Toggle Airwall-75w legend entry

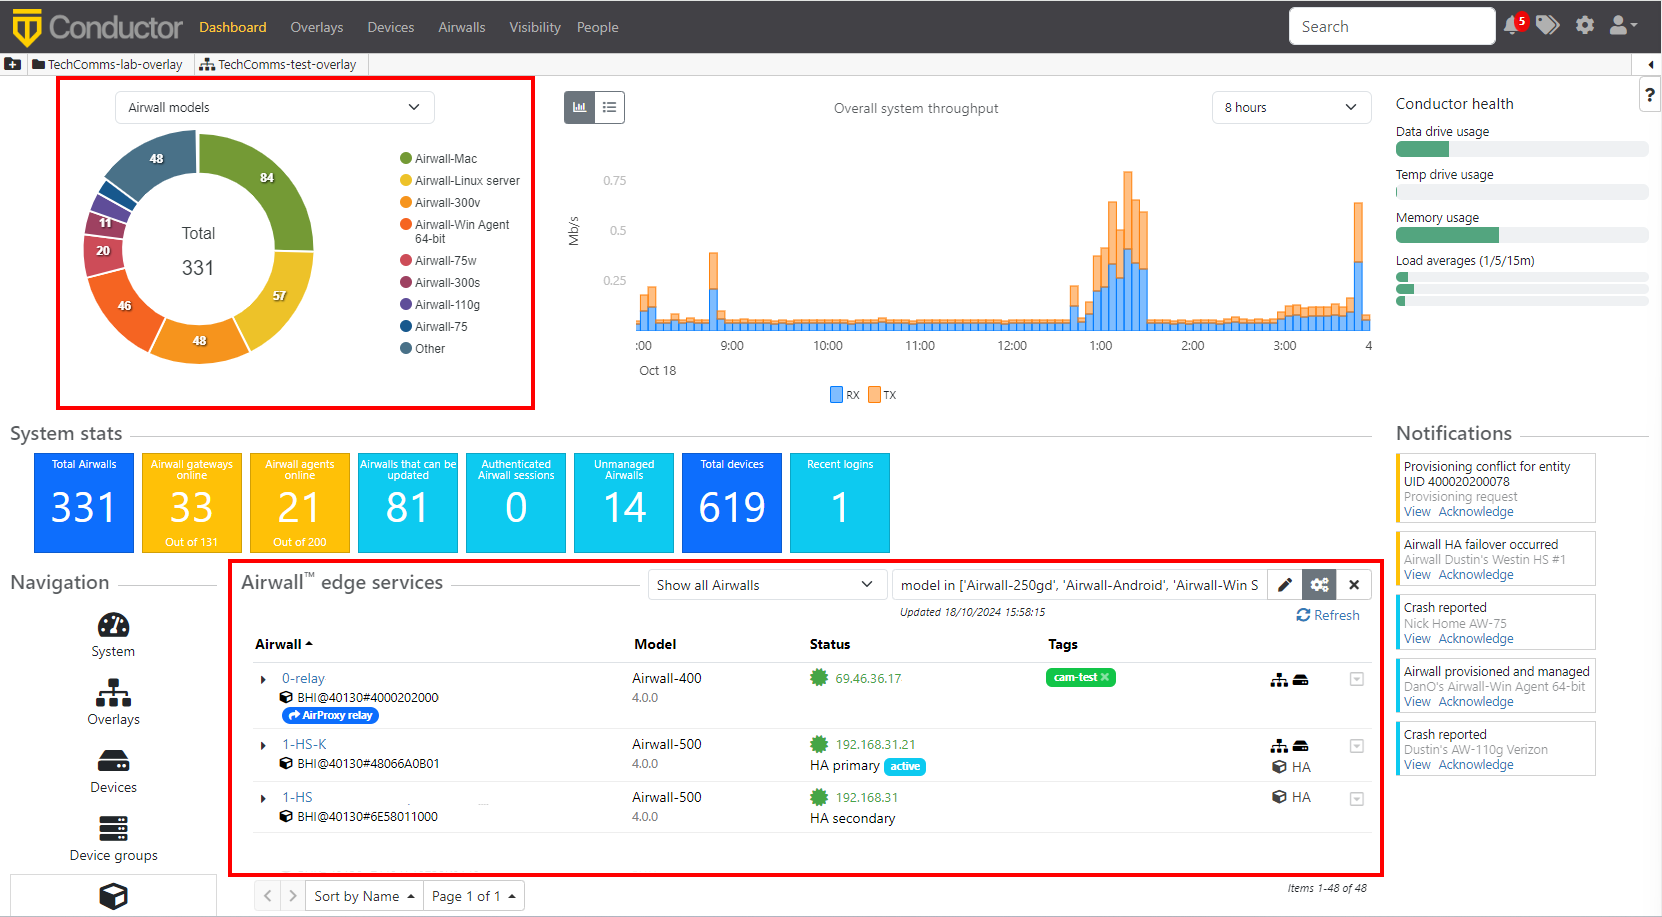click(x=438, y=260)
